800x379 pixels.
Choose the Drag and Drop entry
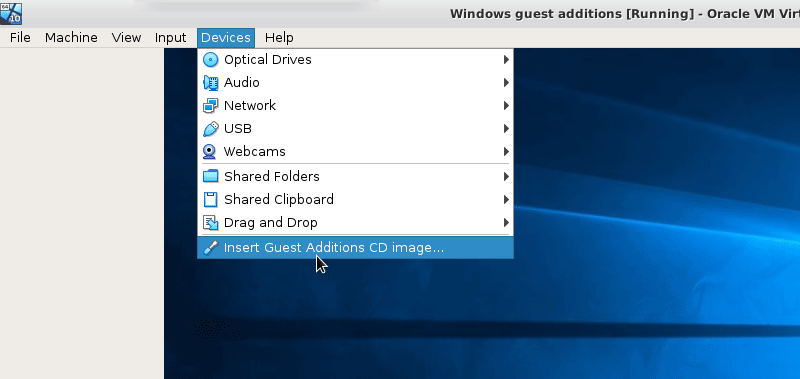(356, 222)
